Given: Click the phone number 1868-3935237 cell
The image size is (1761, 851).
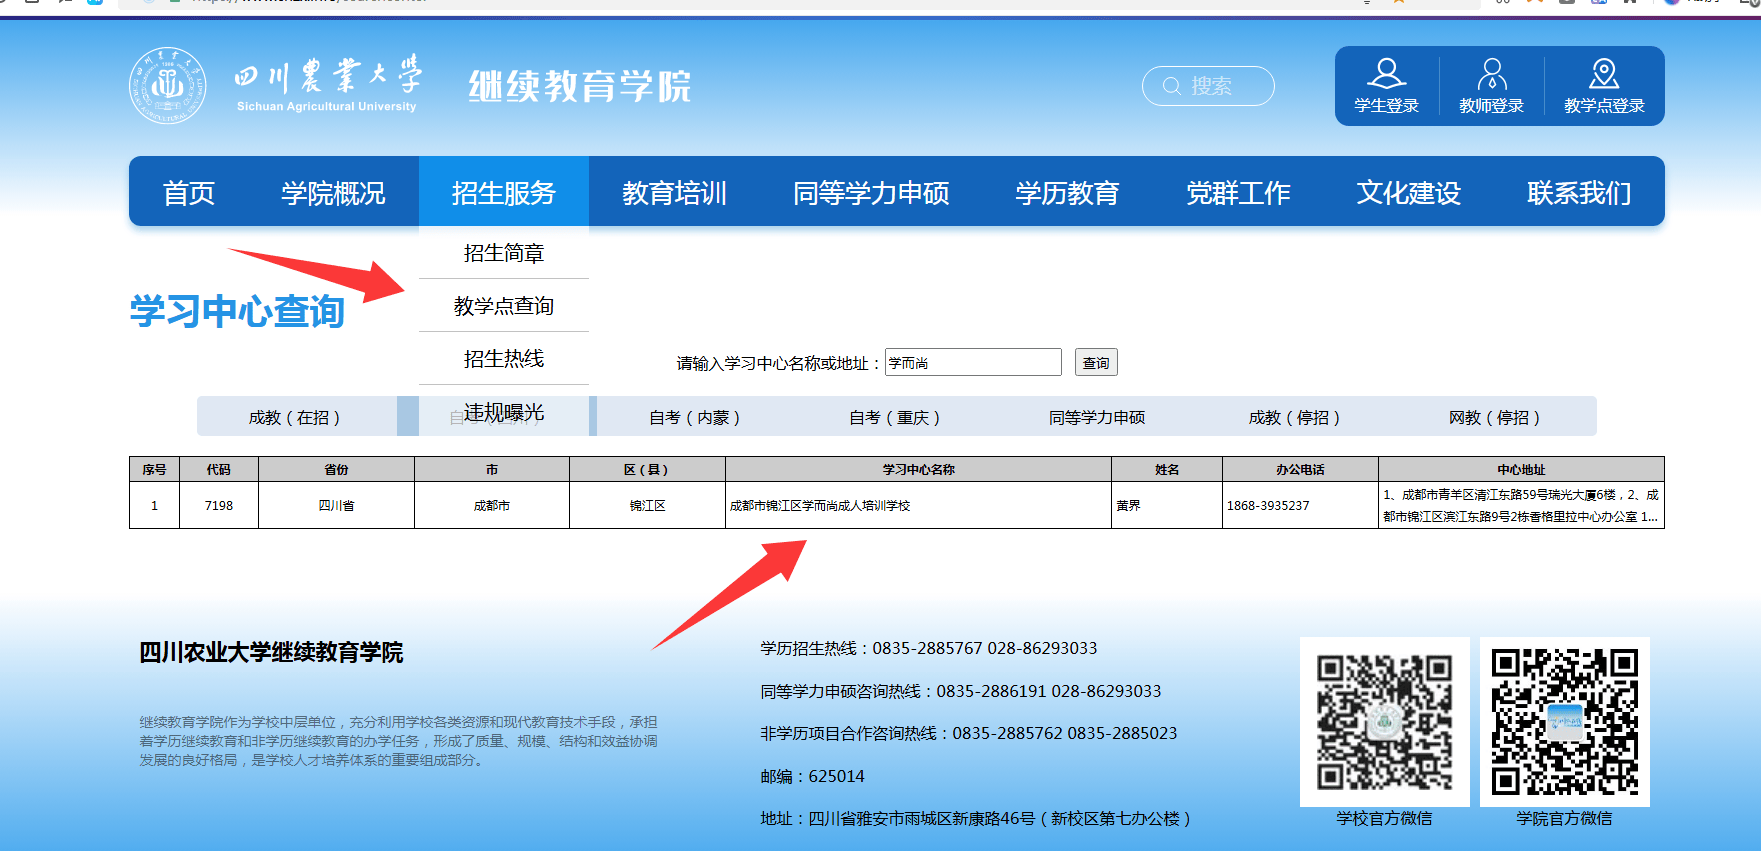Looking at the screenshot, I should tap(1300, 505).
